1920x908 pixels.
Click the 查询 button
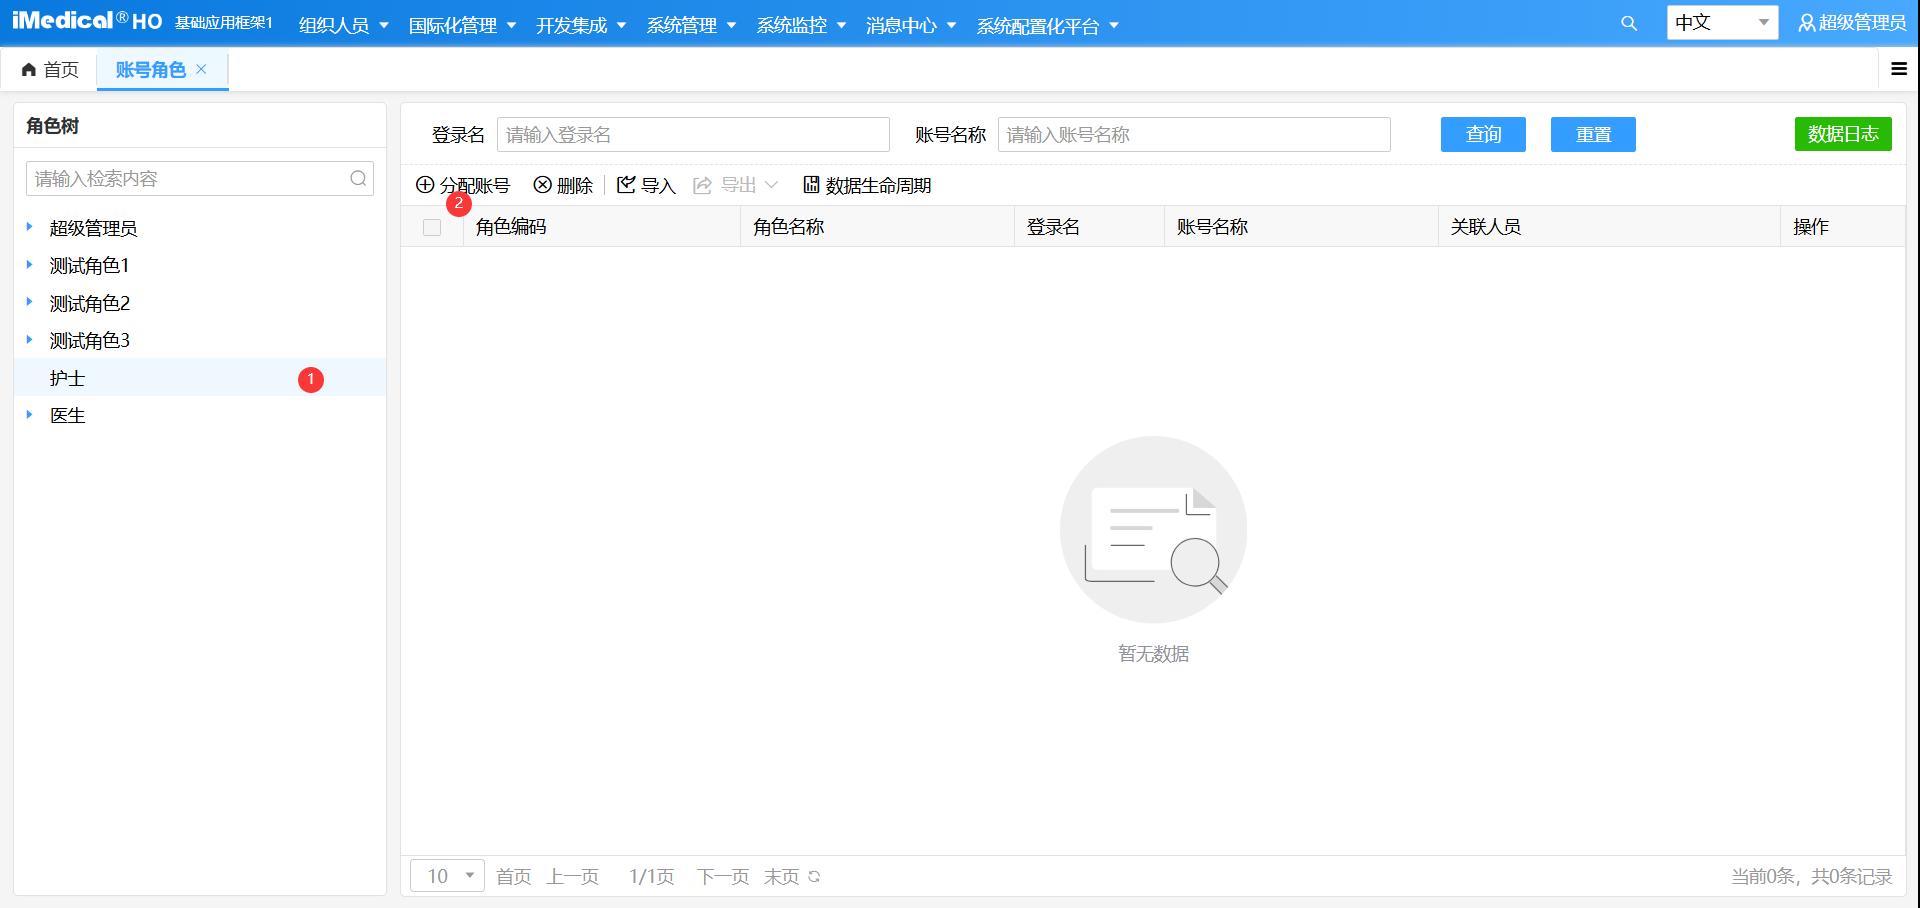click(x=1482, y=134)
